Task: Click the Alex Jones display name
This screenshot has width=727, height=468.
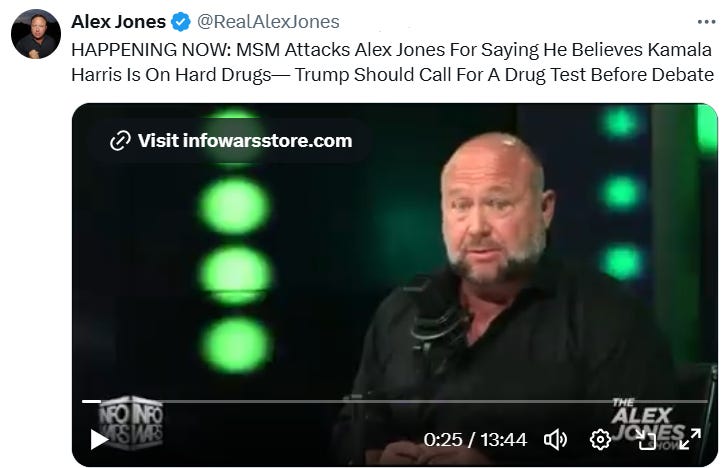Action: click(118, 22)
